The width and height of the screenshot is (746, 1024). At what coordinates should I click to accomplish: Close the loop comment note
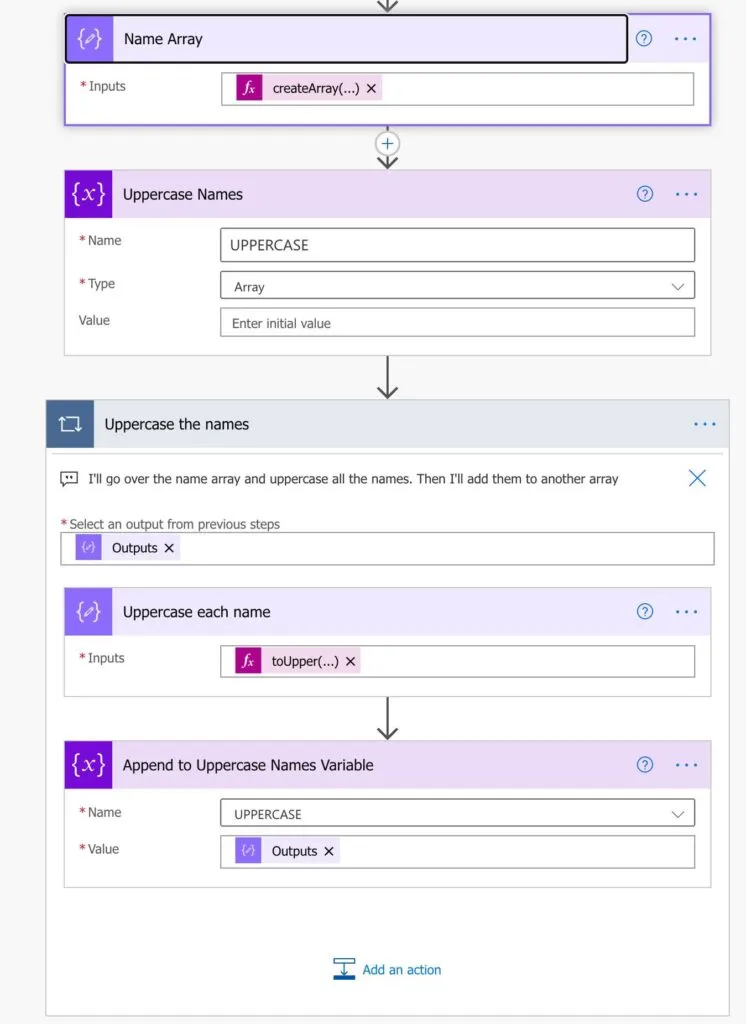[x=697, y=478]
